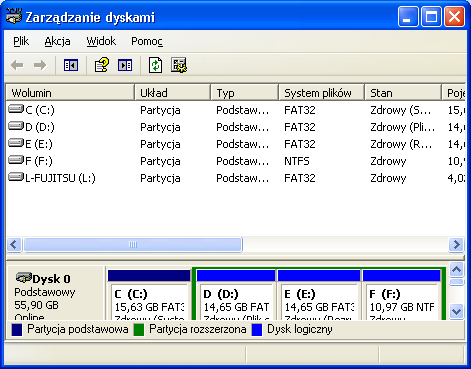This screenshot has height=369, width=471.
Task: Select the E (E:) 14,65 GB logical drive block
Action: point(319,295)
